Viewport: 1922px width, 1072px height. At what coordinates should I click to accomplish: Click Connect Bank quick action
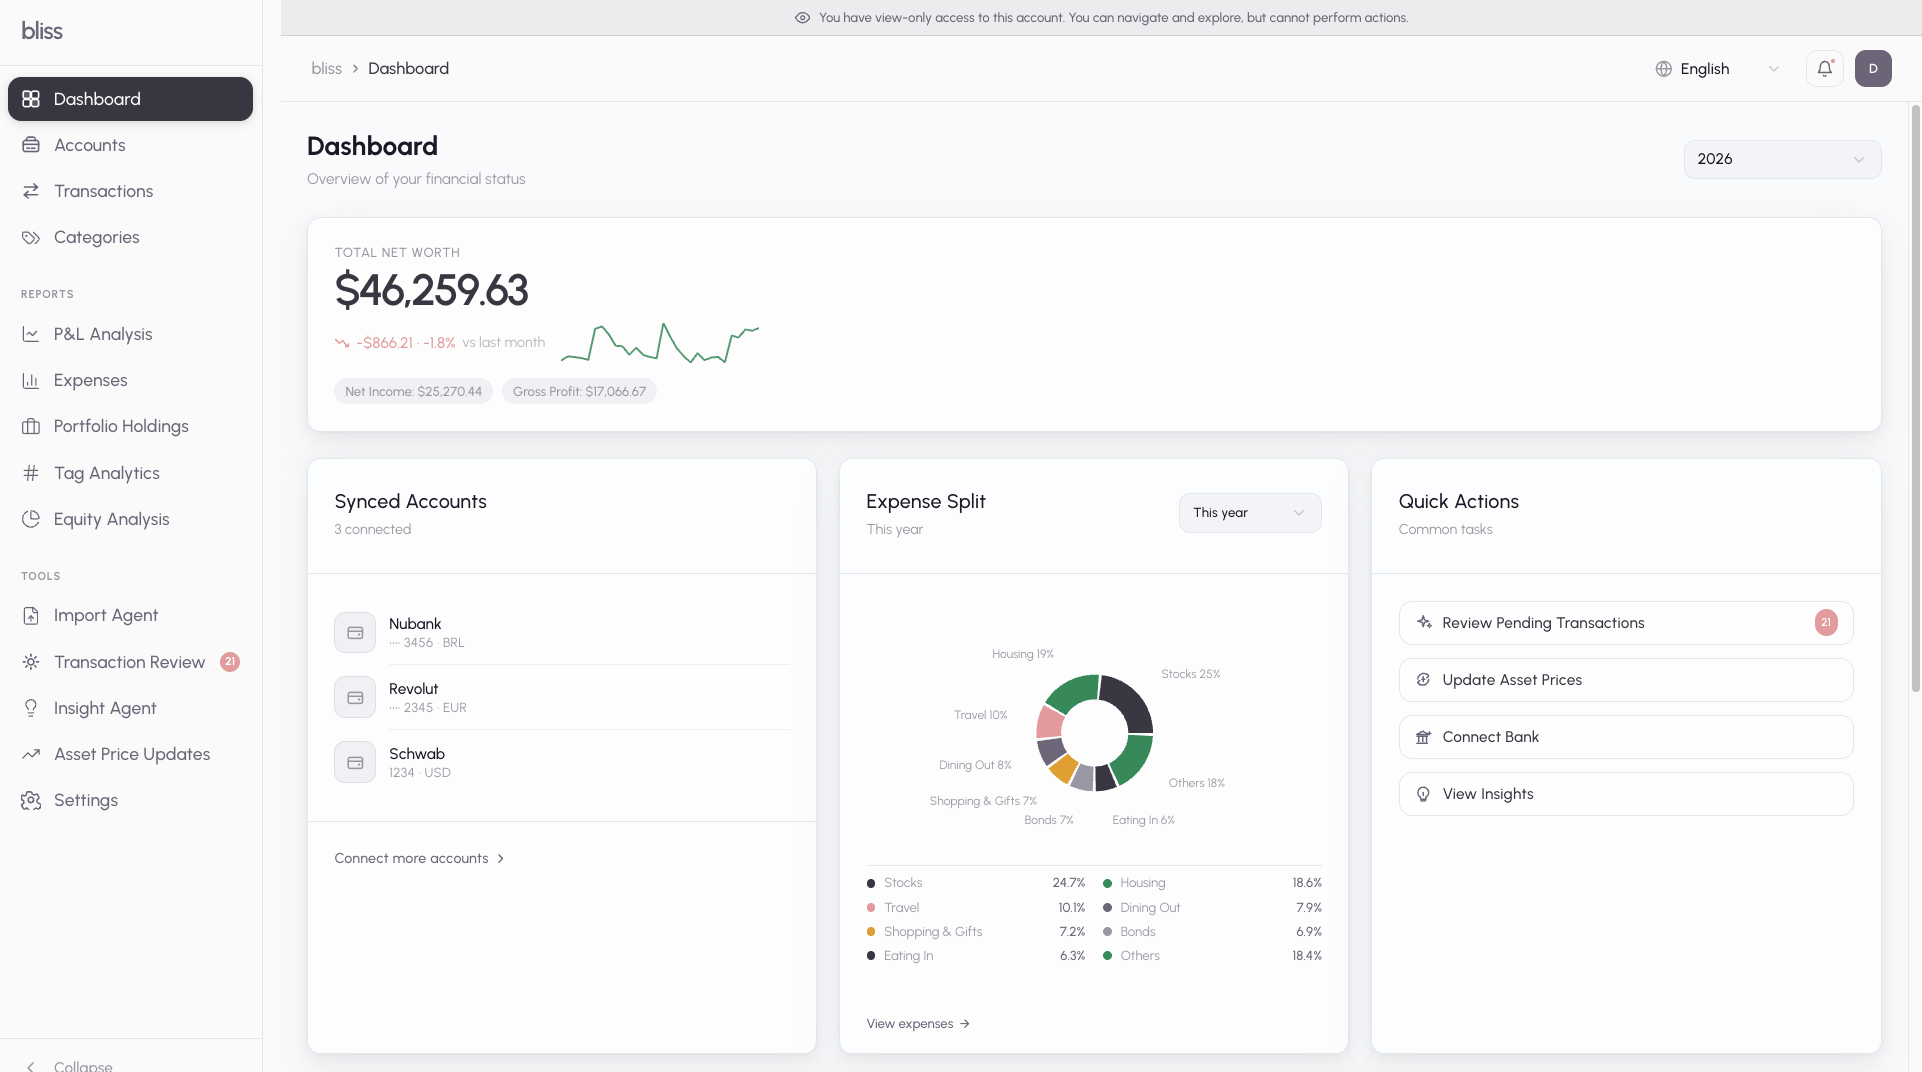(x=1626, y=737)
